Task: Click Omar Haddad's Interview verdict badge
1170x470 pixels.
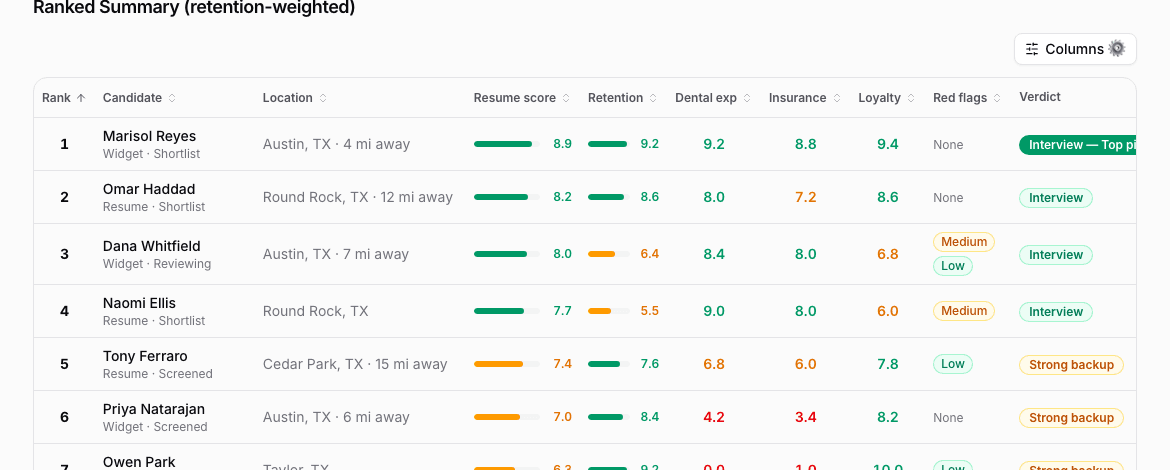Action: 1056,198
